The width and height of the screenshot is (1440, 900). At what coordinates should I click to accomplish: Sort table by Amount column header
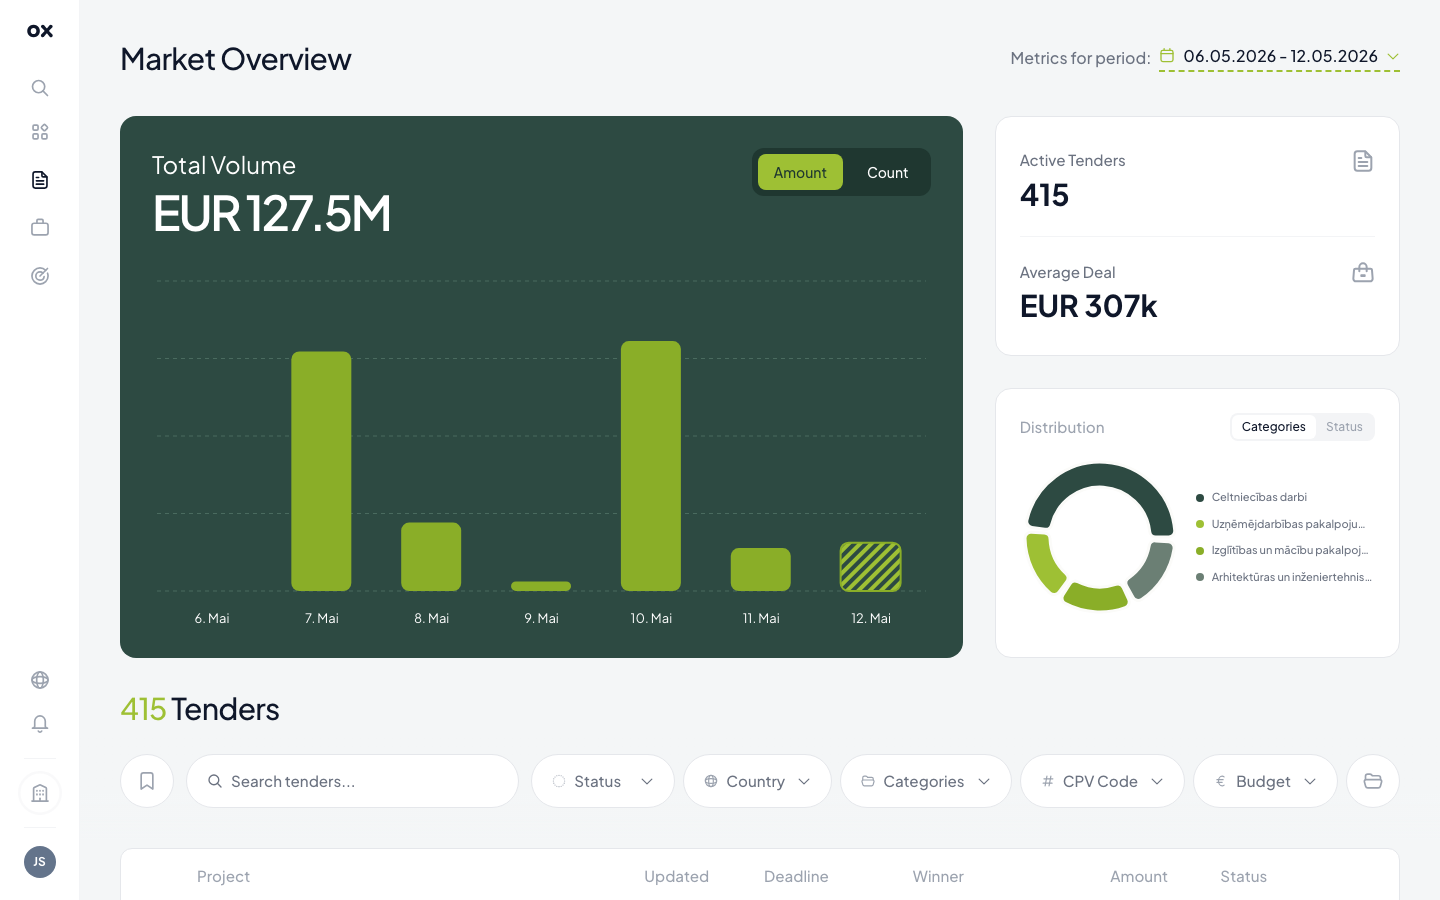[1138, 876]
